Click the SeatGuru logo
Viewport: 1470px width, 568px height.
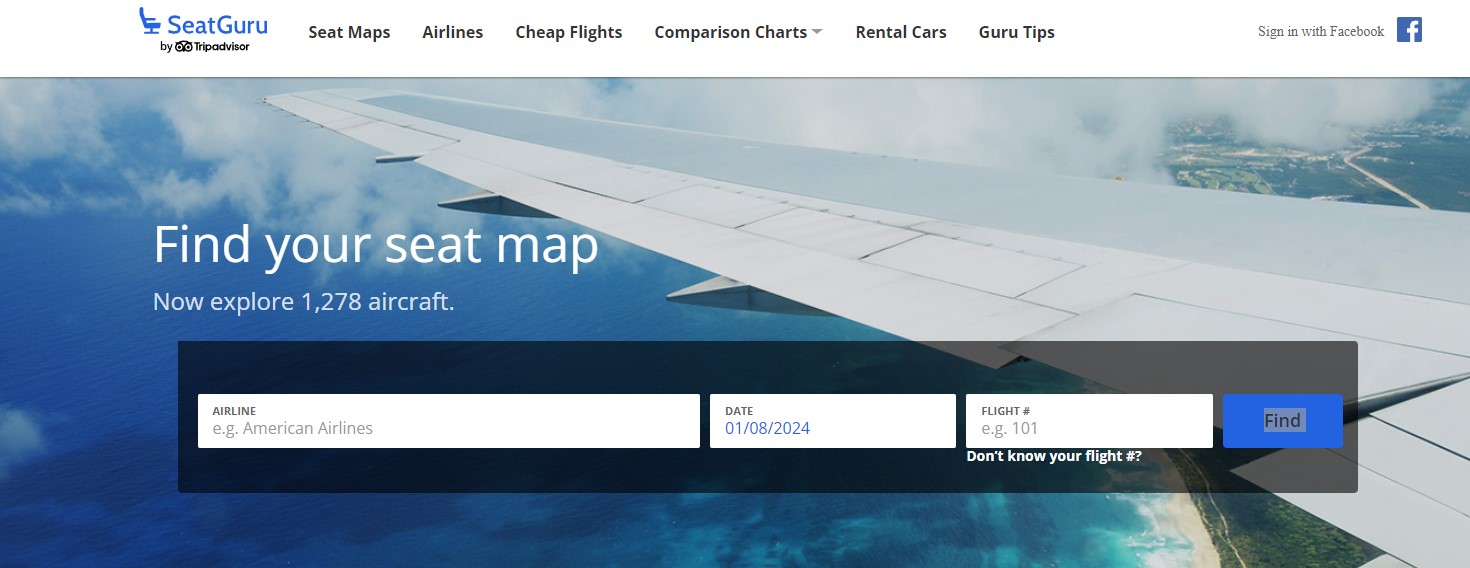coord(203,30)
